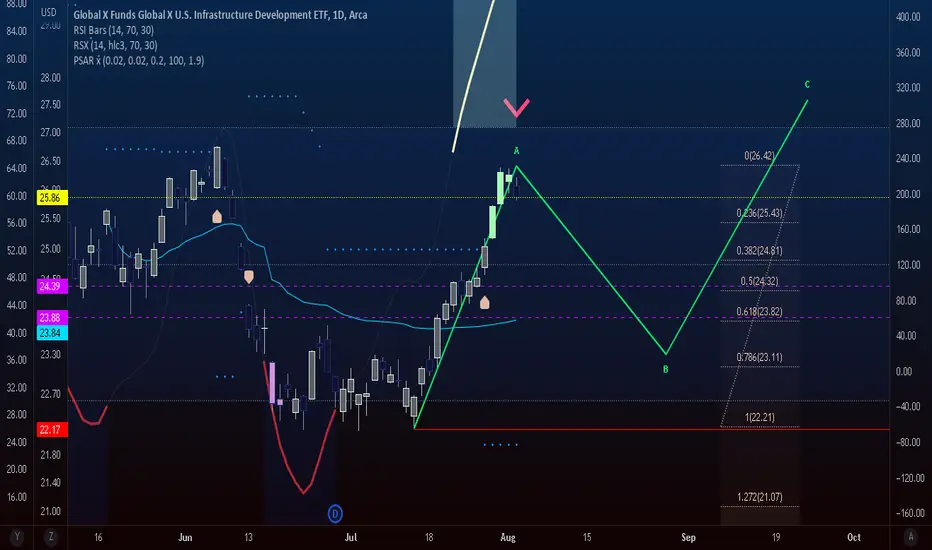Select the point C wave label
The image size is (932, 550).
click(x=807, y=84)
